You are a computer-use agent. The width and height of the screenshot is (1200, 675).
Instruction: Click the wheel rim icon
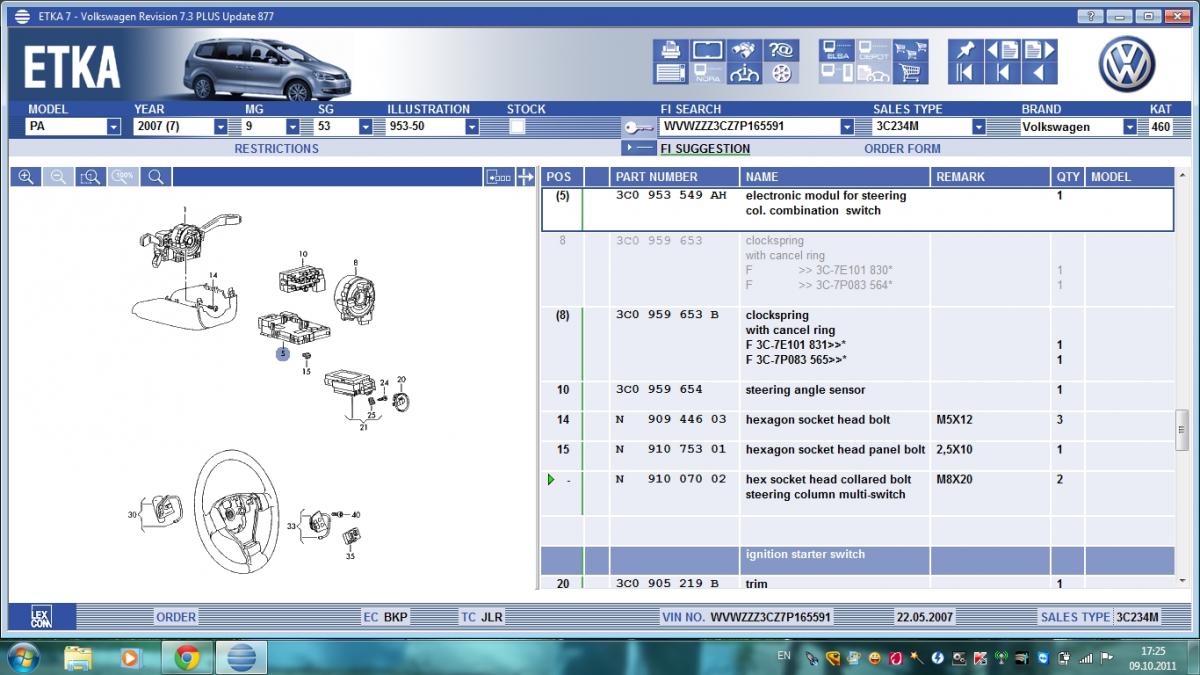pyautogui.click(x=780, y=73)
